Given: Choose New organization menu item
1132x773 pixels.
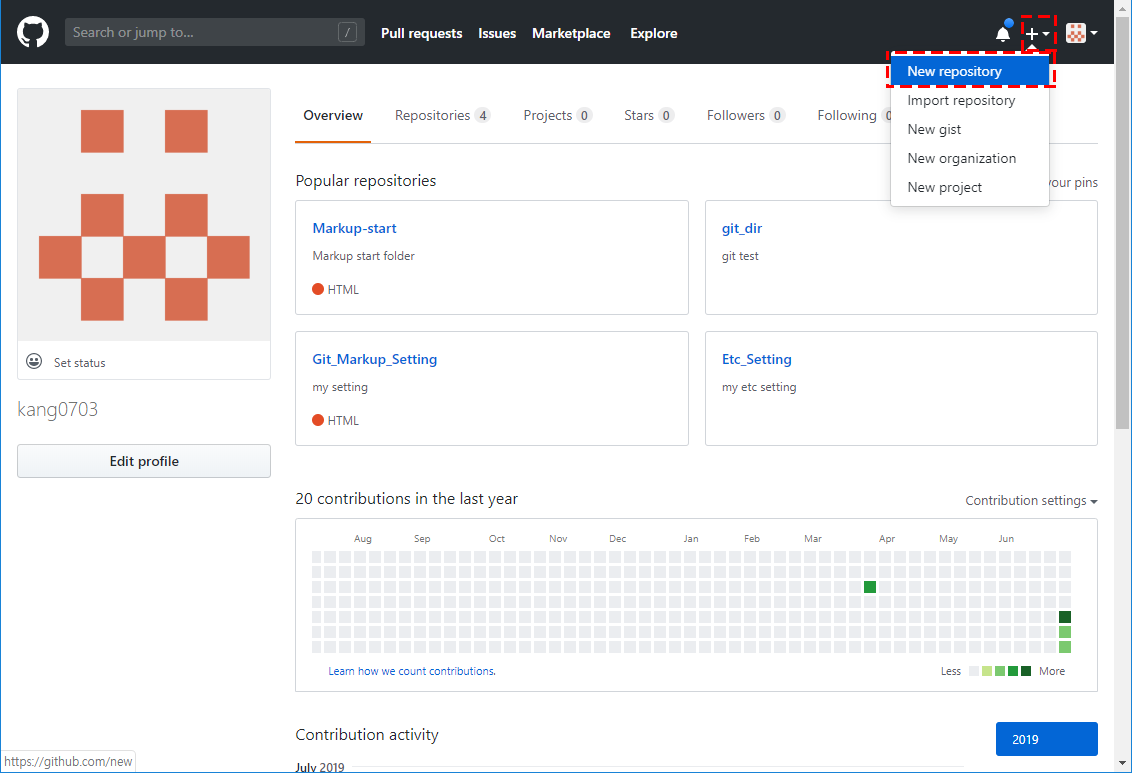Looking at the screenshot, I should [970, 158].
